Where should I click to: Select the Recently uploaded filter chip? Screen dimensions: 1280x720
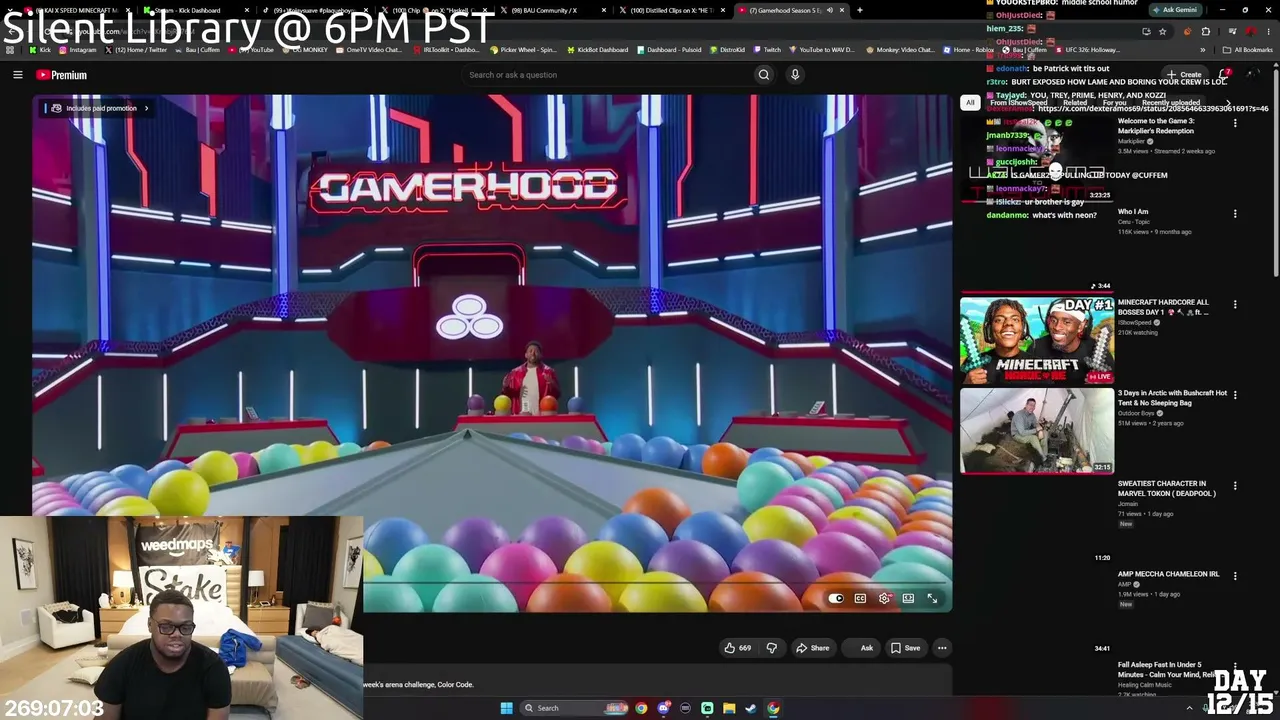click(1171, 102)
